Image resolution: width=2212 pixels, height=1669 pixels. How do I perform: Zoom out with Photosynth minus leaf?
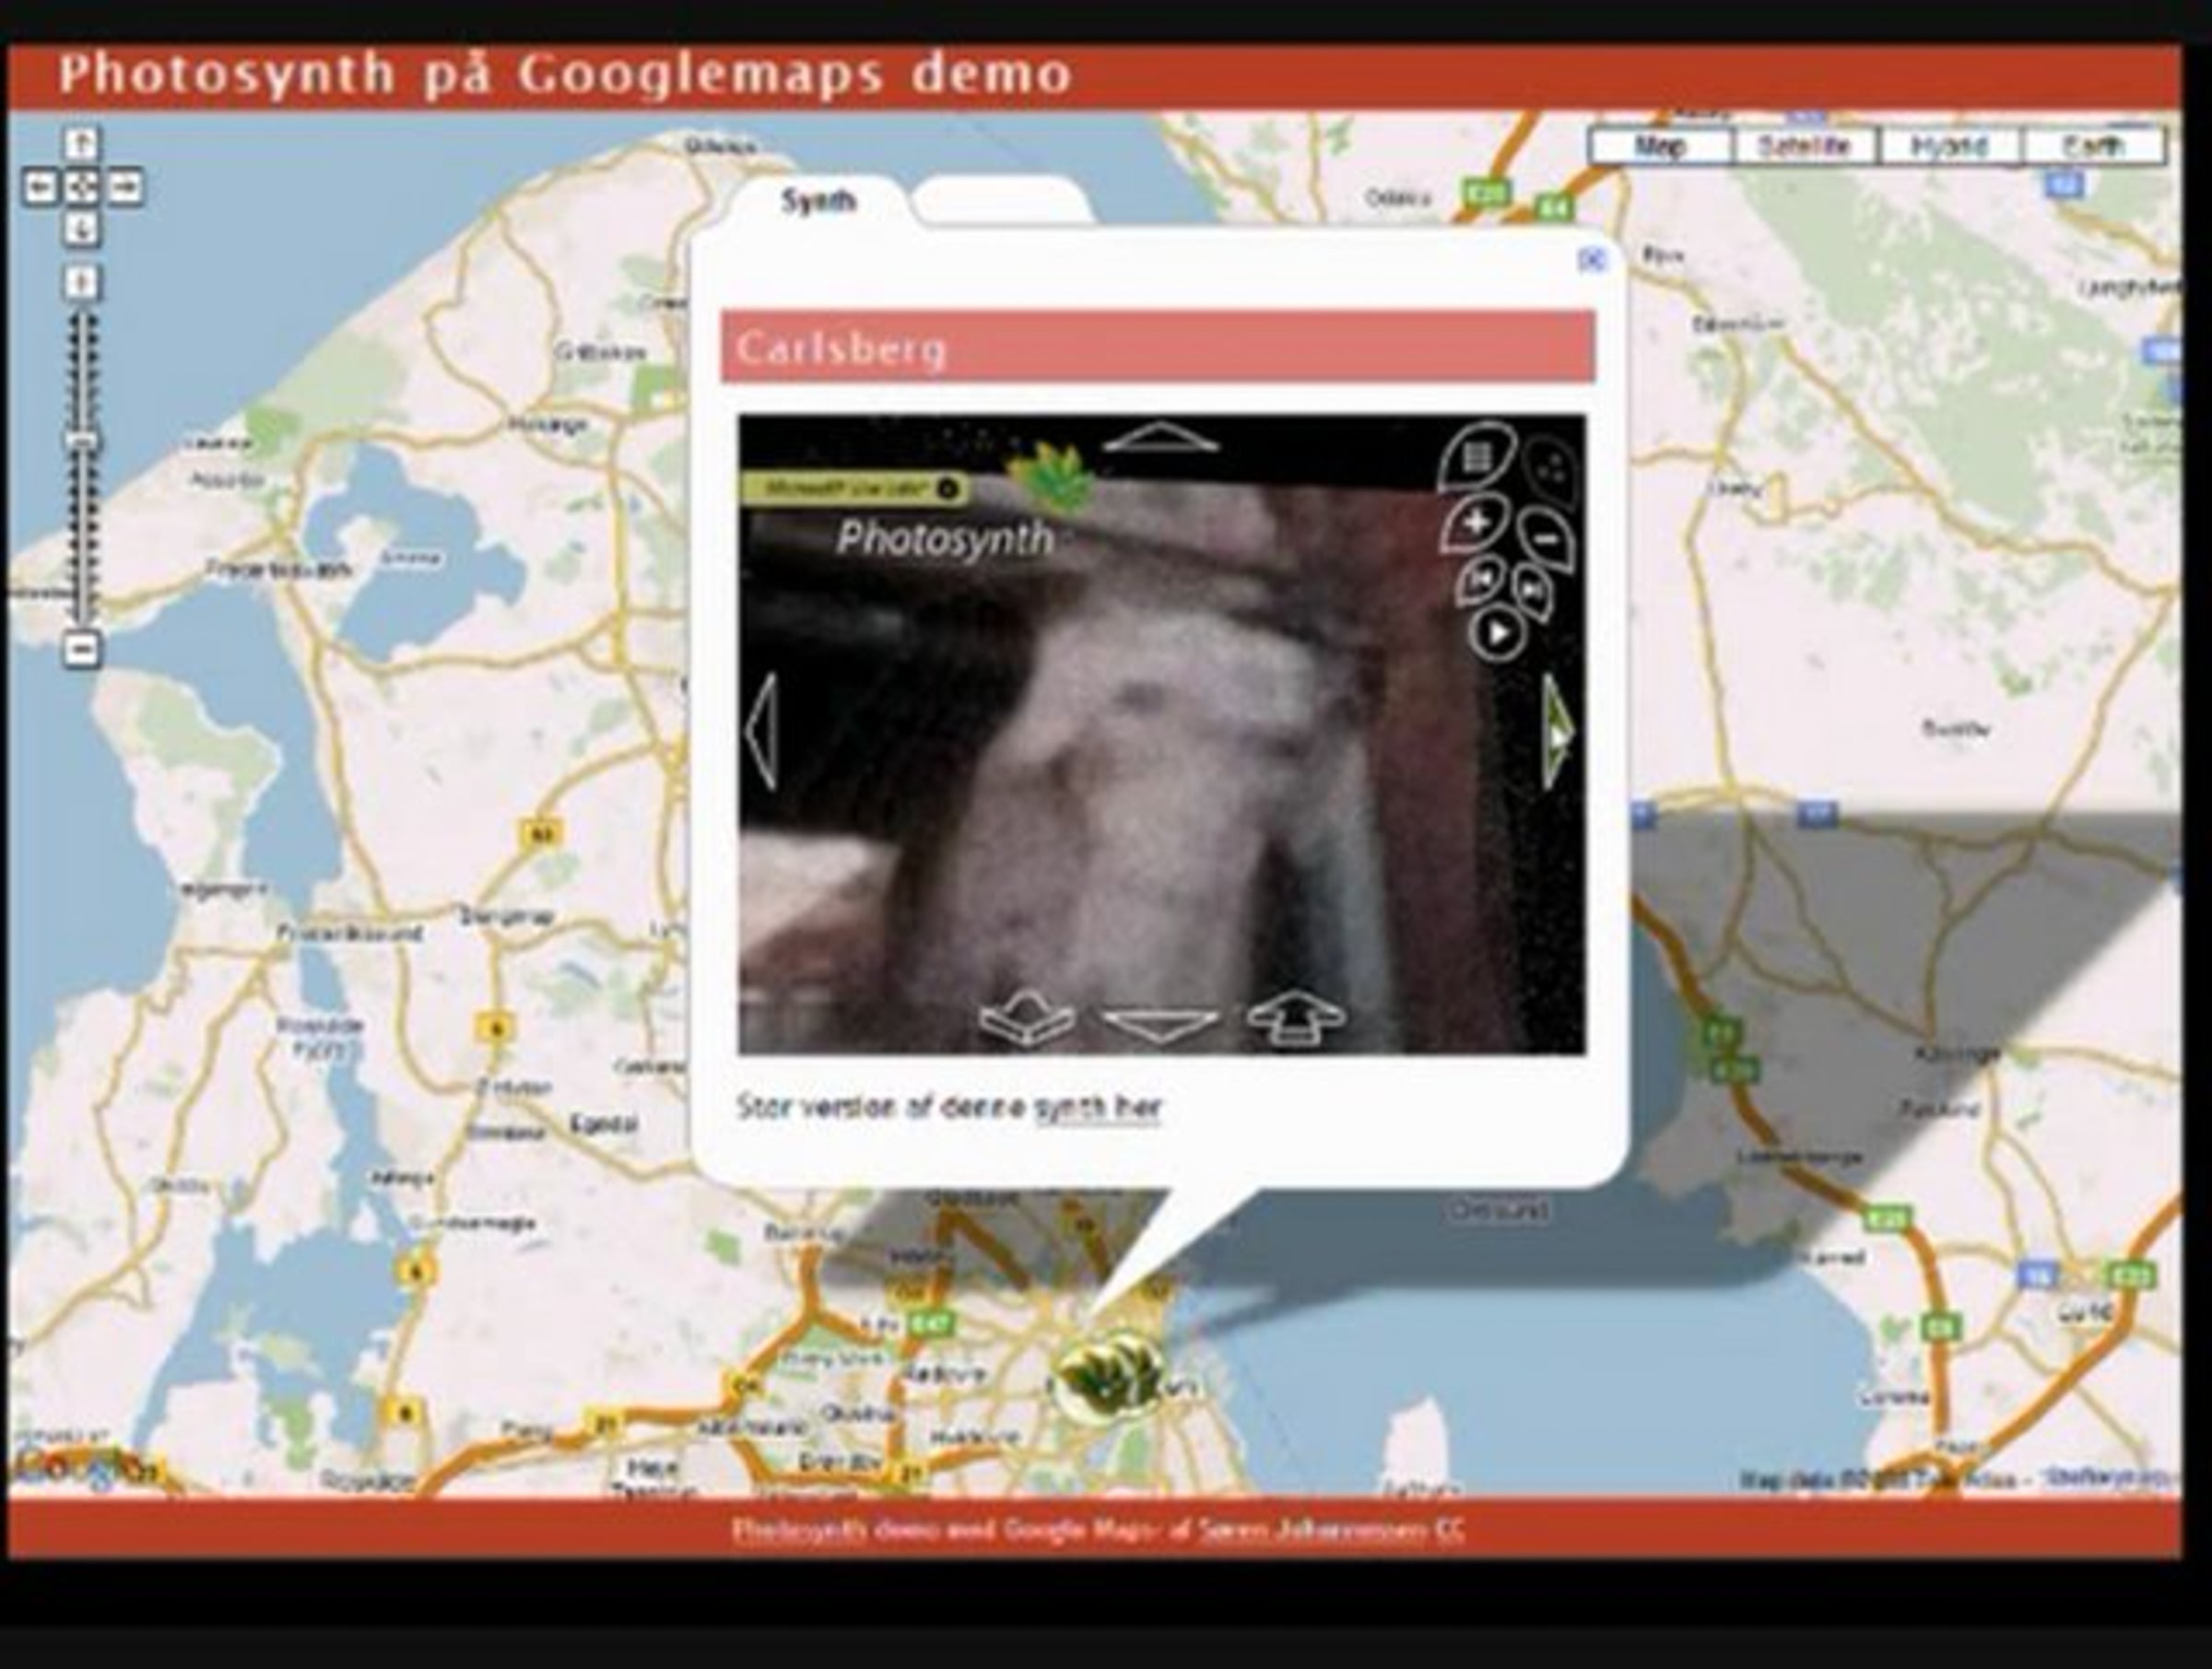[1546, 539]
